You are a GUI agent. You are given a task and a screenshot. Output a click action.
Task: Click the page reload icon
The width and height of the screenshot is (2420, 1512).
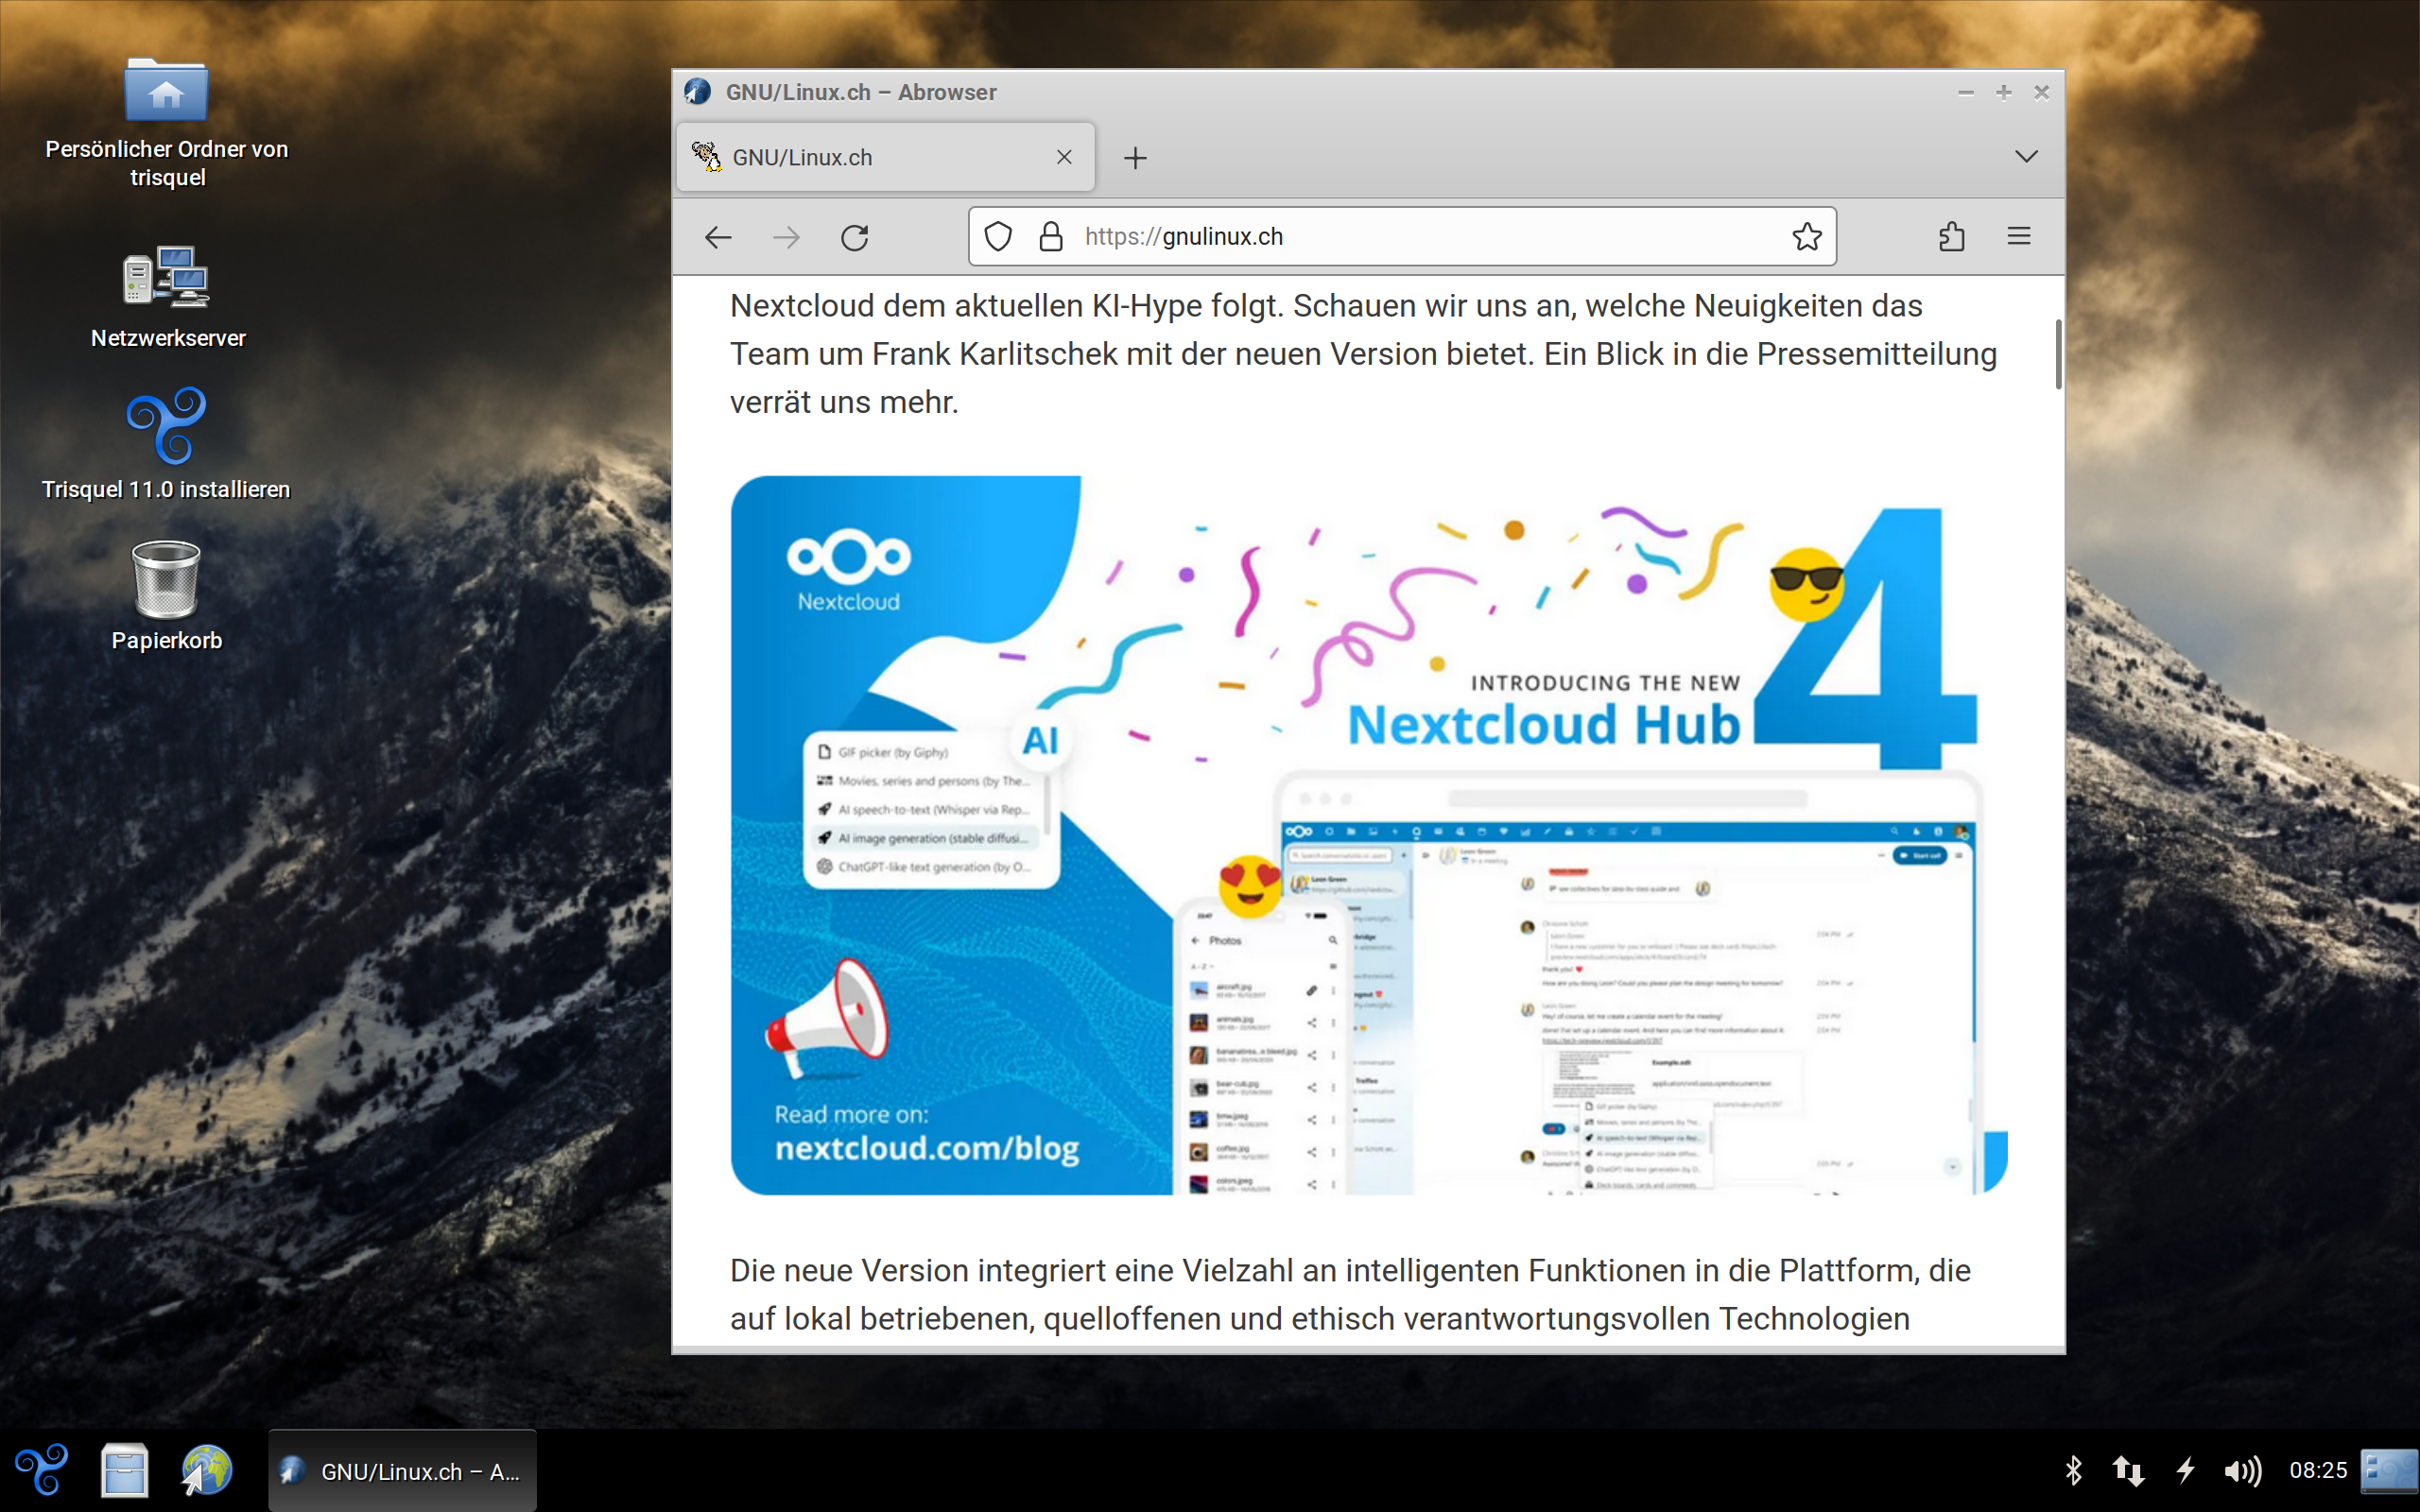854,235
